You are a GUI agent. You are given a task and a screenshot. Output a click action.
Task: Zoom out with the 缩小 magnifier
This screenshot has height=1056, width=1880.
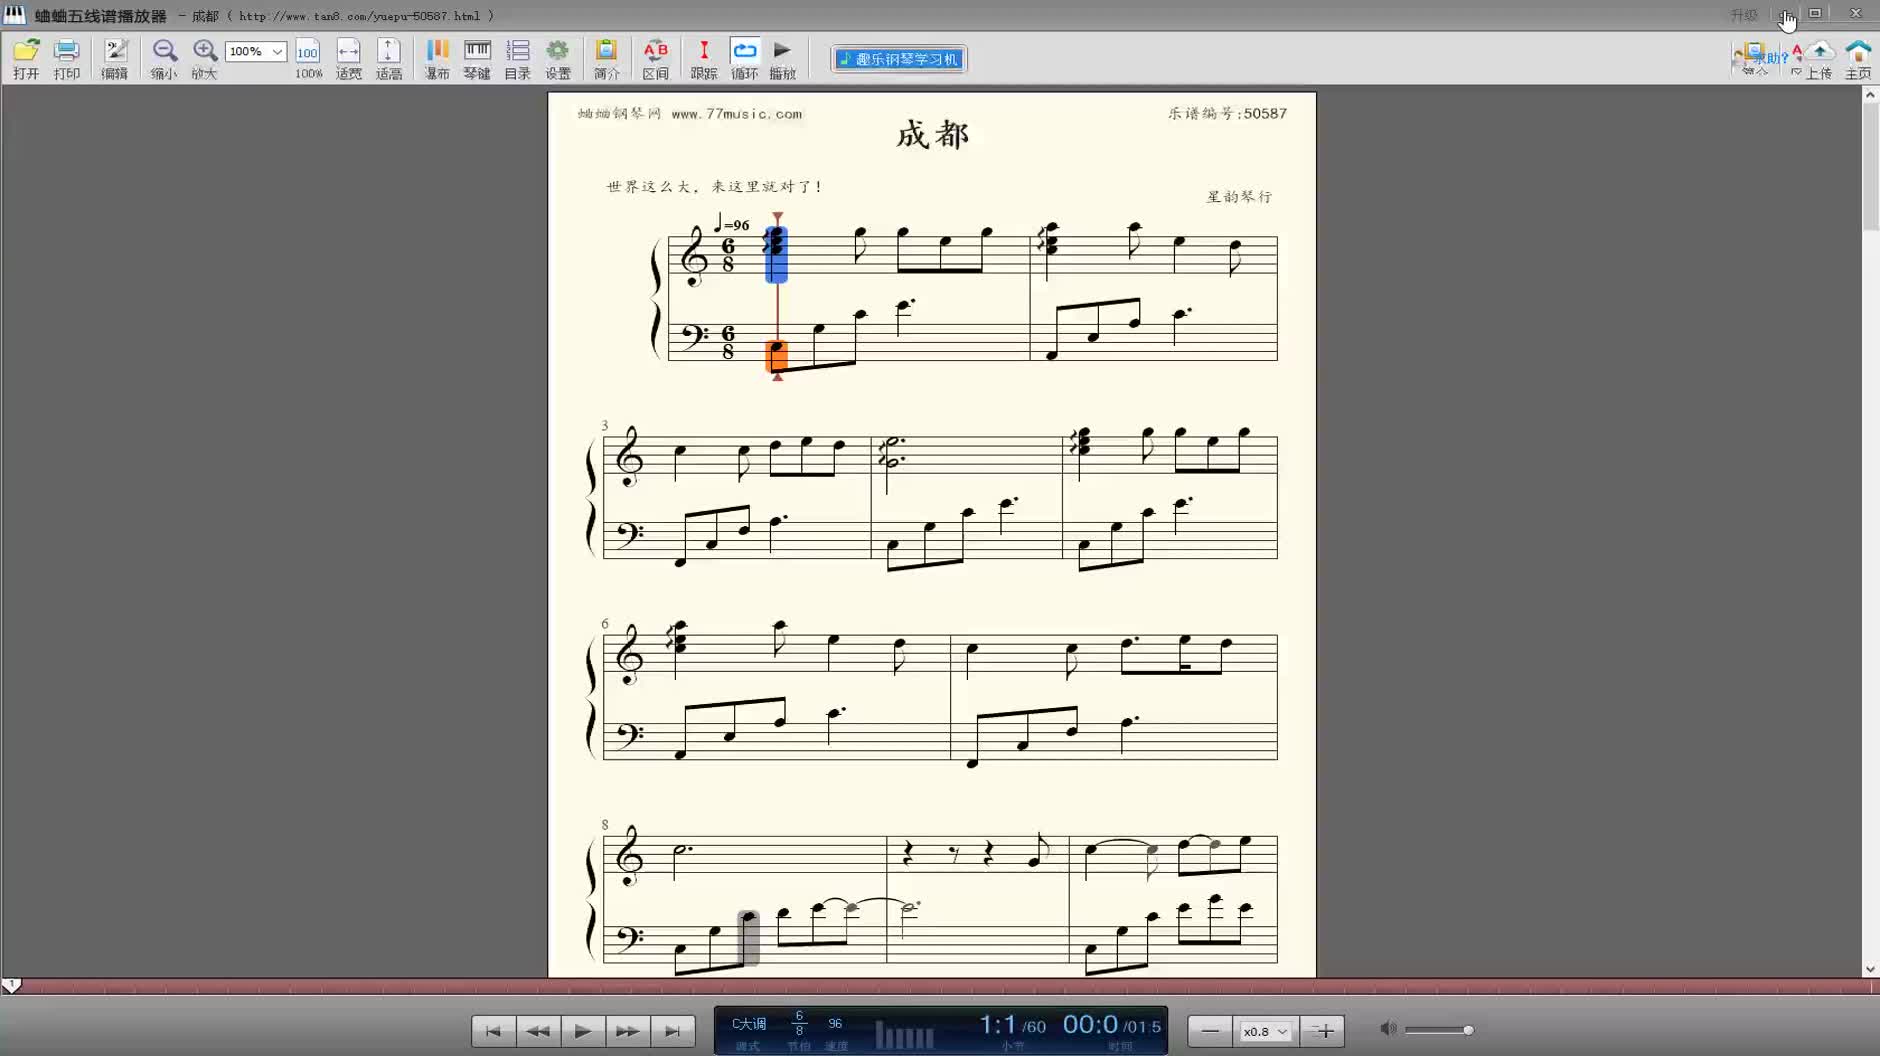pos(164,59)
